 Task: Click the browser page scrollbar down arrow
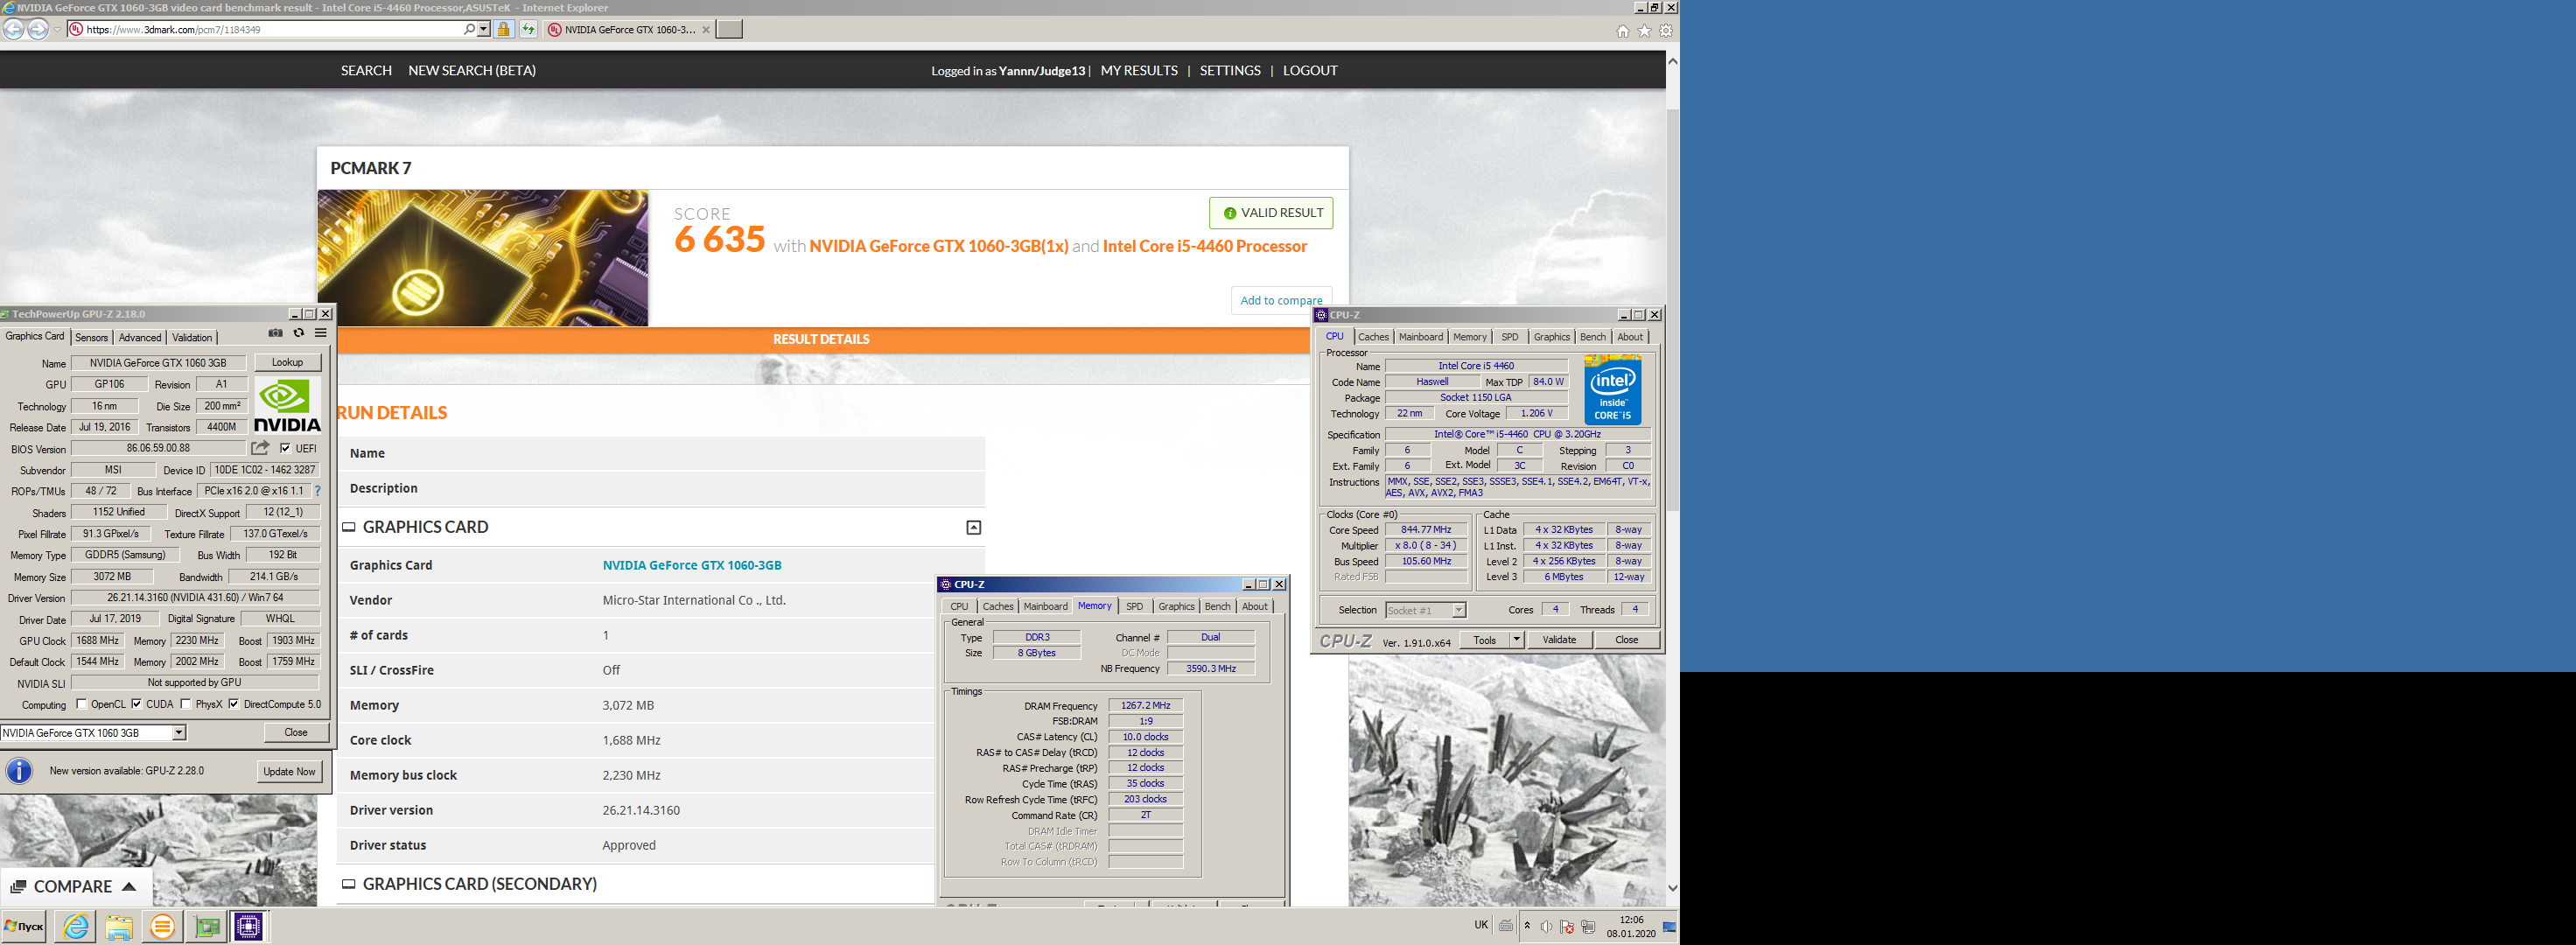pyautogui.click(x=1673, y=888)
